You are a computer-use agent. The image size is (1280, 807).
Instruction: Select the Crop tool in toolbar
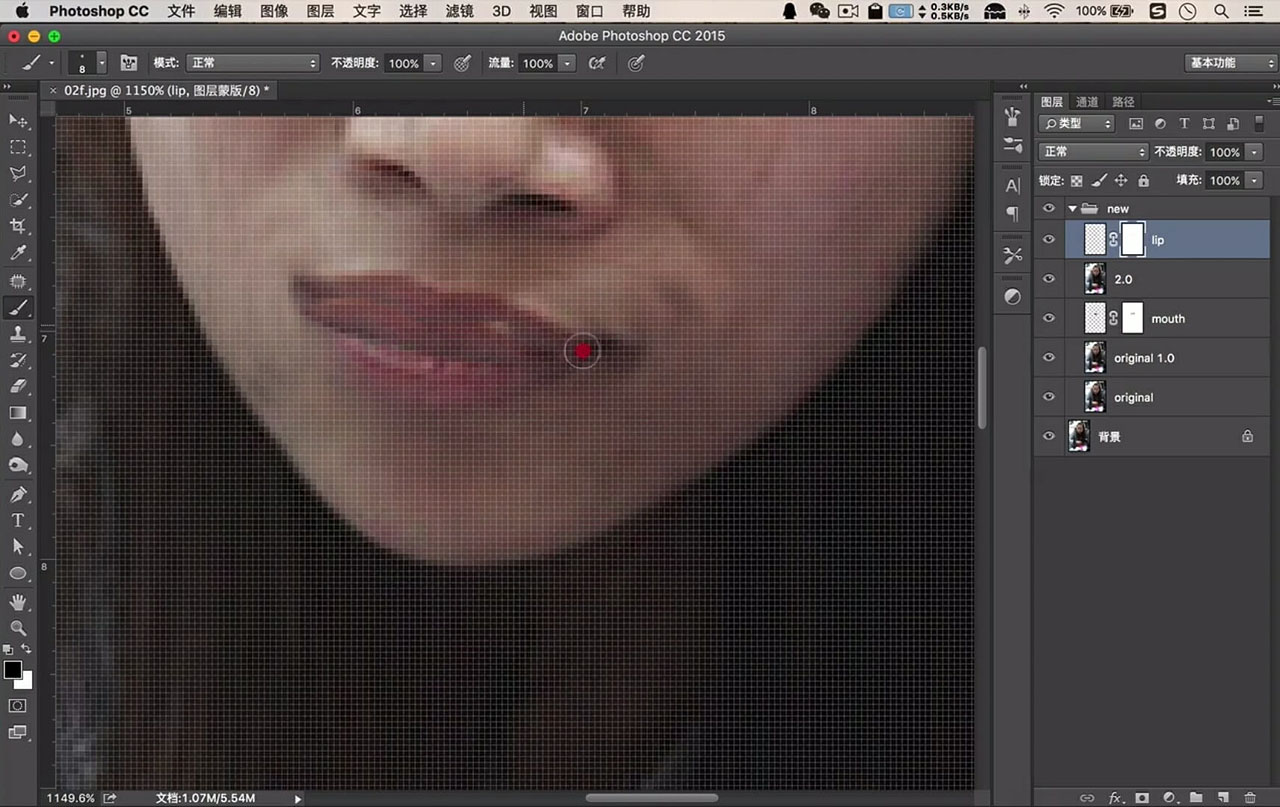tap(18, 226)
